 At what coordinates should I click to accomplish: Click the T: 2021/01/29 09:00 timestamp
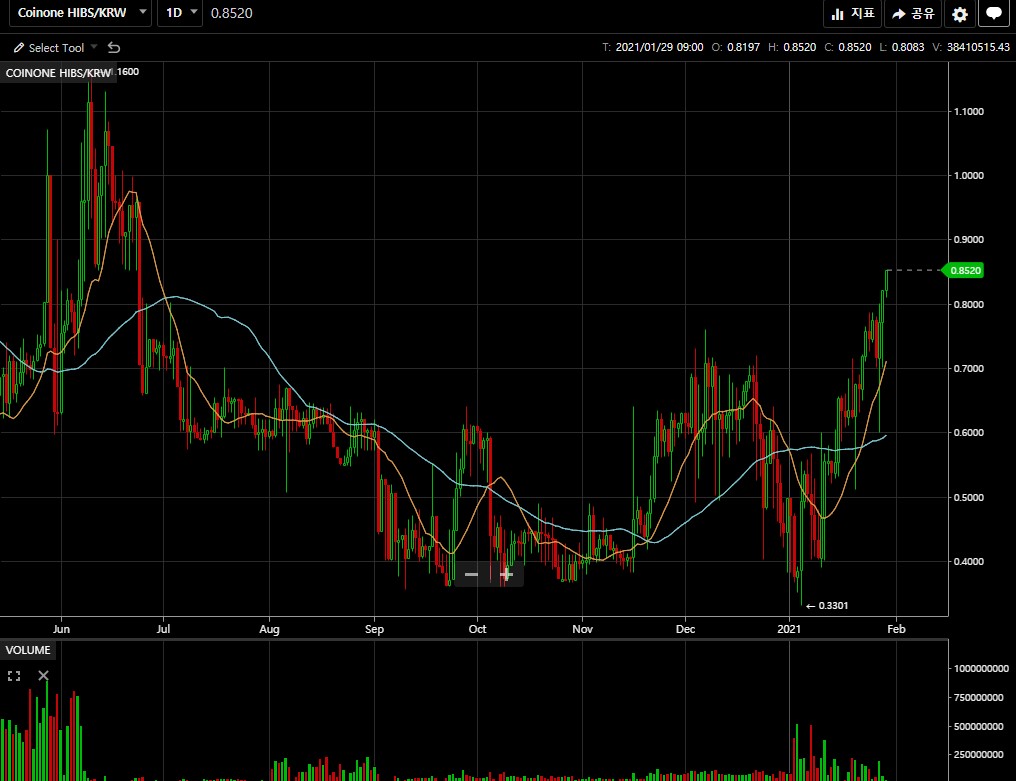tap(652, 47)
